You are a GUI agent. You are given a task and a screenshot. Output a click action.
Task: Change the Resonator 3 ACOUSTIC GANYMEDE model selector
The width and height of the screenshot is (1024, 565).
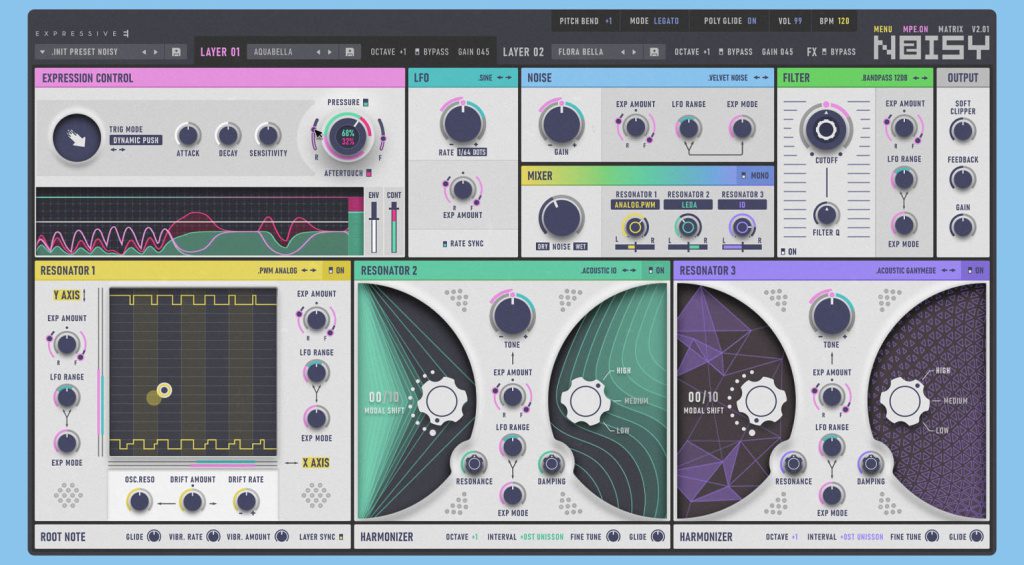point(915,270)
